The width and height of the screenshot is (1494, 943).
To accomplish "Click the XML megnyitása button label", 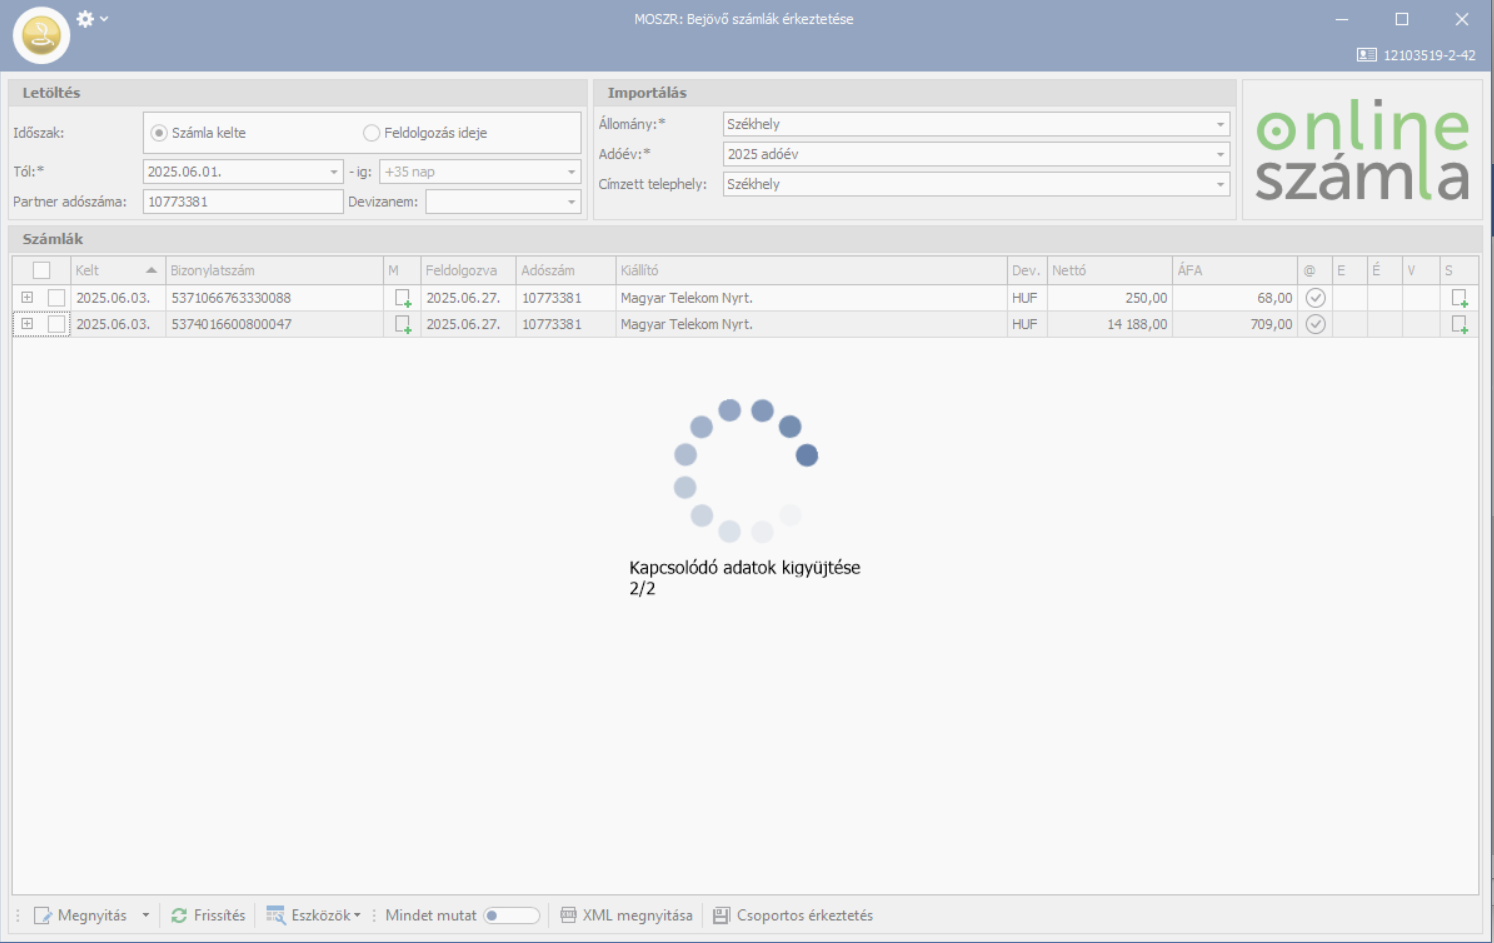I will 637,915.
